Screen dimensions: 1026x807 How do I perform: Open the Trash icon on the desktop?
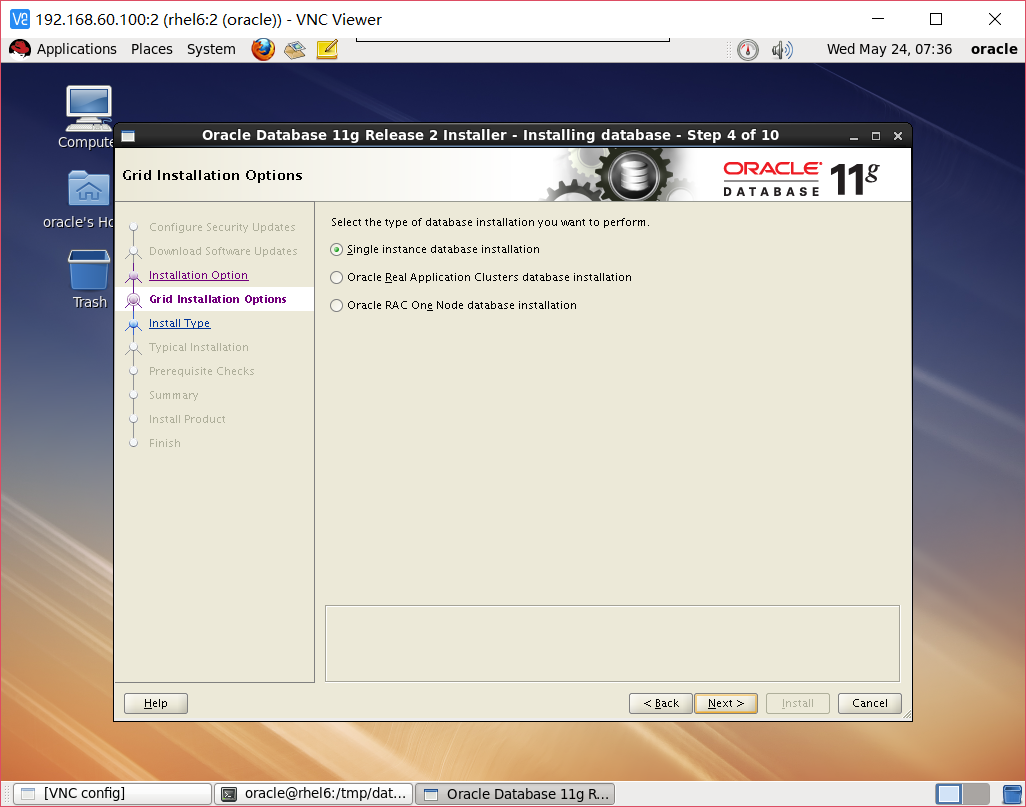88,270
